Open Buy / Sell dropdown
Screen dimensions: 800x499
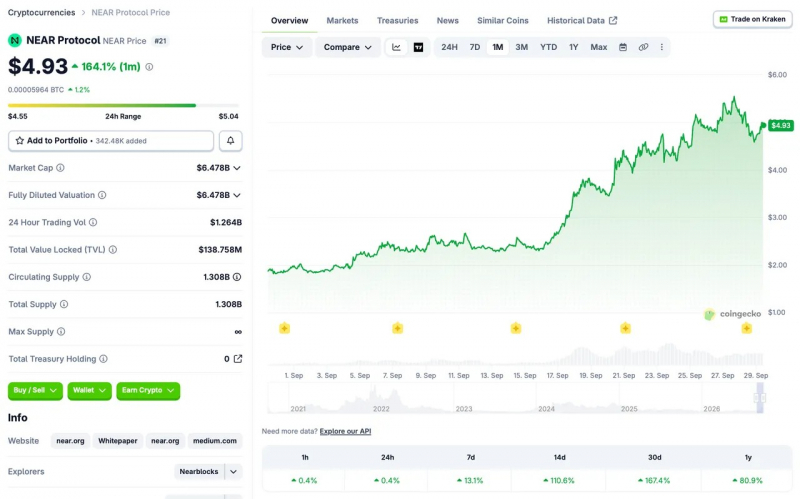pyautogui.click(x=35, y=391)
